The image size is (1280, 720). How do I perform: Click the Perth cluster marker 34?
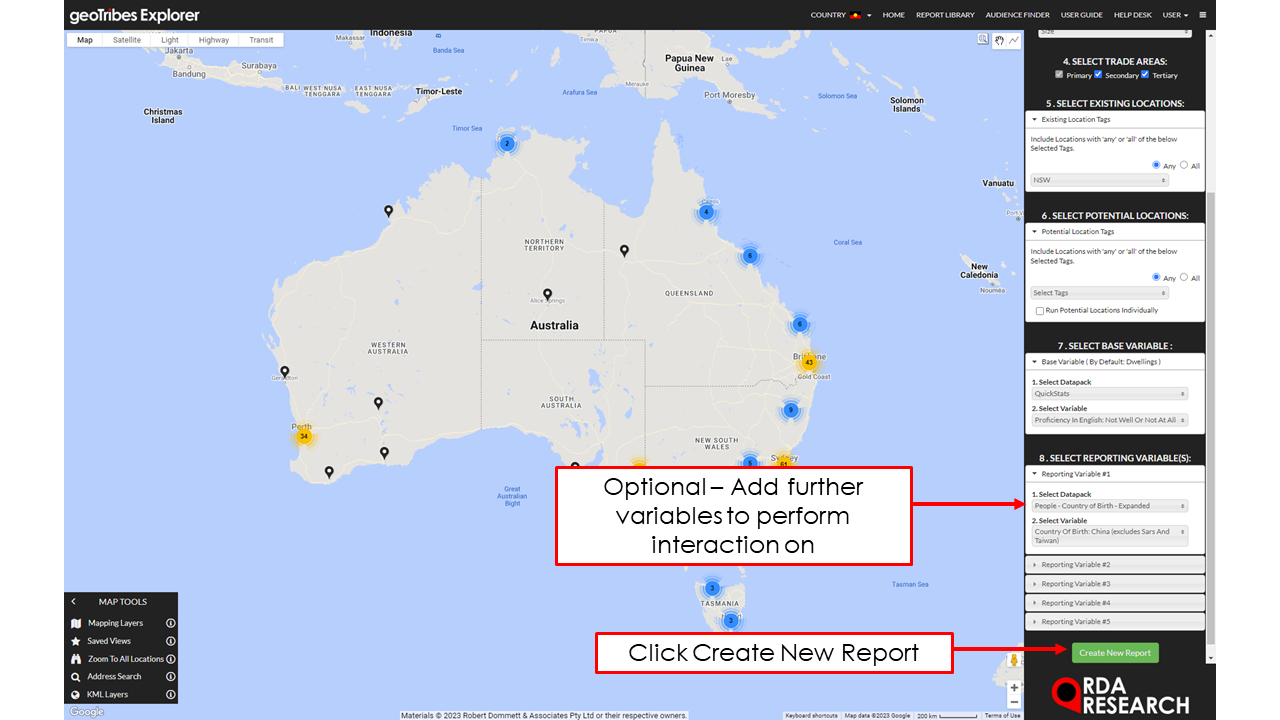point(303,437)
